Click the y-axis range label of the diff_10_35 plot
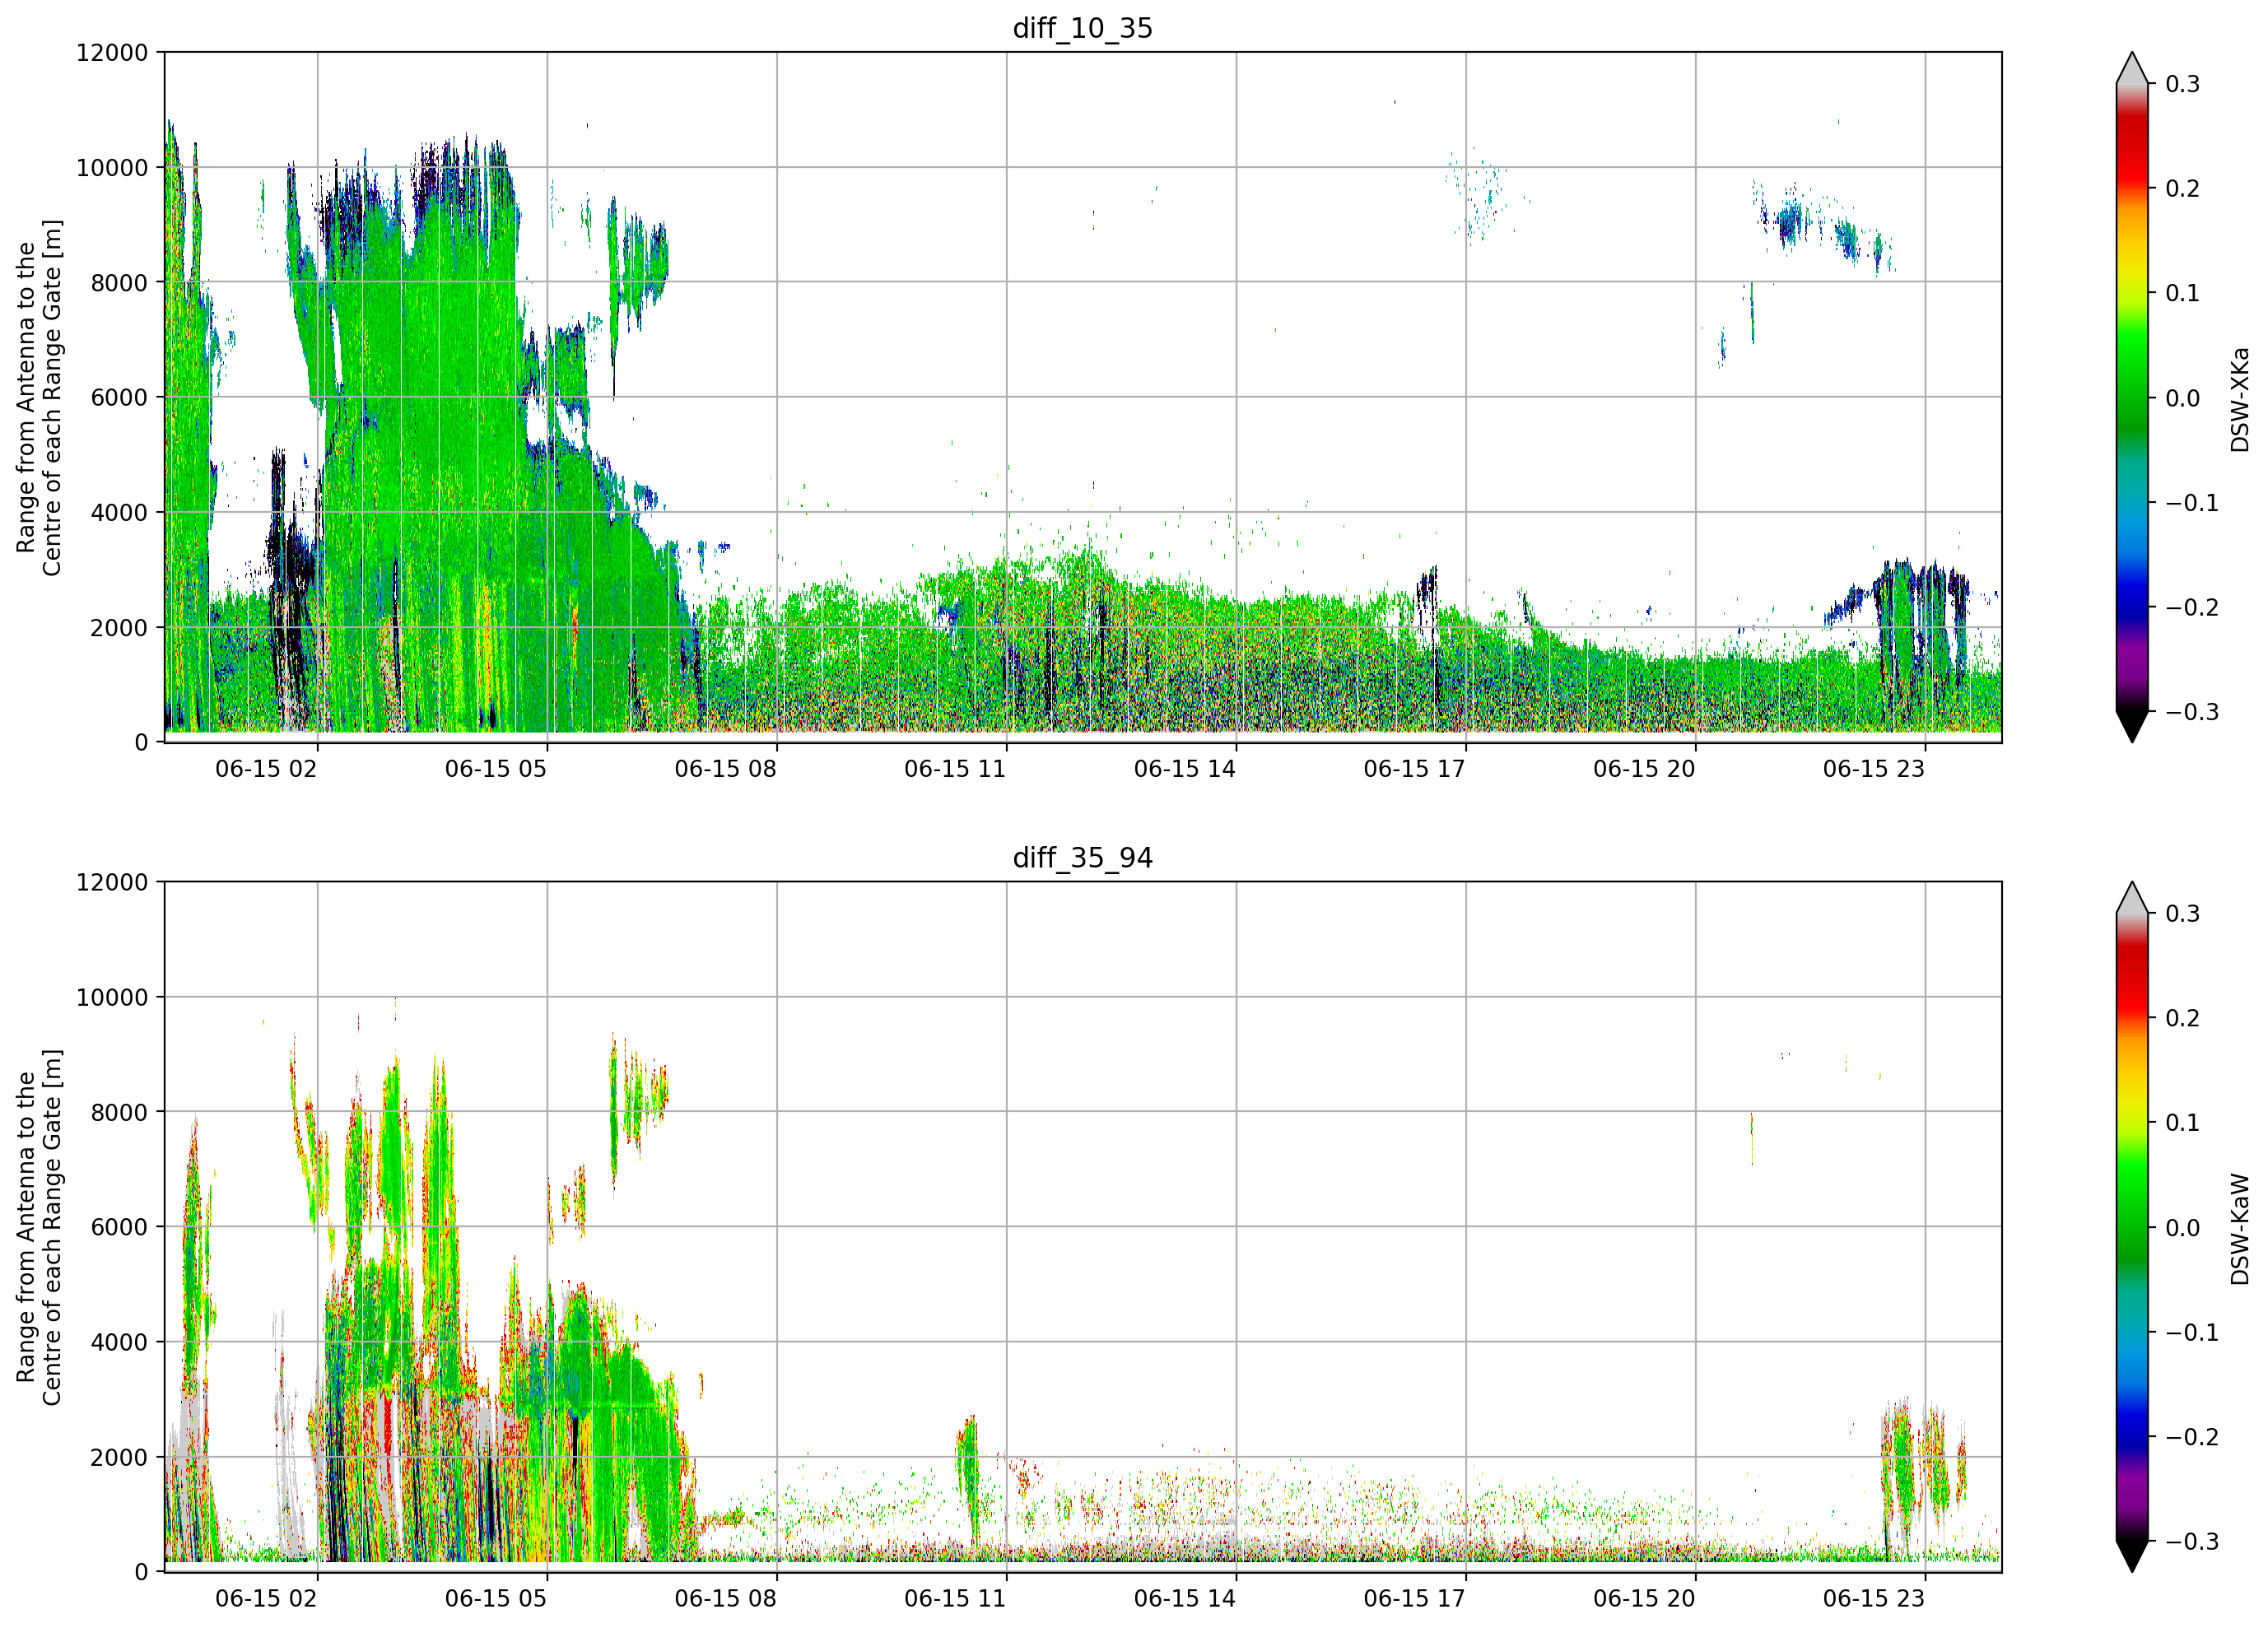Screen dimensions: 2268x1628 pyautogui.click(x=39, y=398)
